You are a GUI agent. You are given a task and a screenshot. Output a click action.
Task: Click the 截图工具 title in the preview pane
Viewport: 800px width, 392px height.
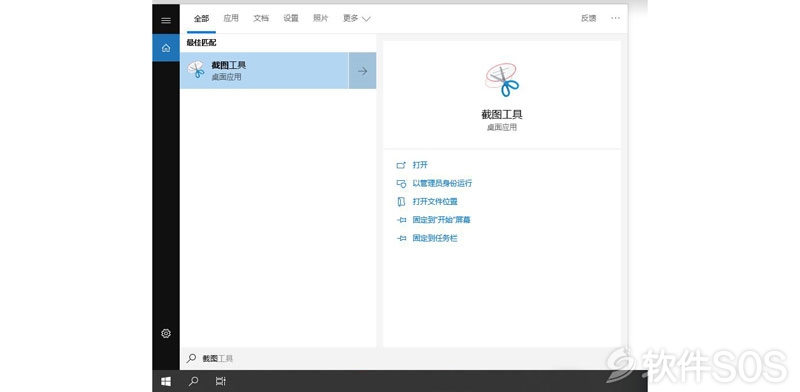[502, 114]
